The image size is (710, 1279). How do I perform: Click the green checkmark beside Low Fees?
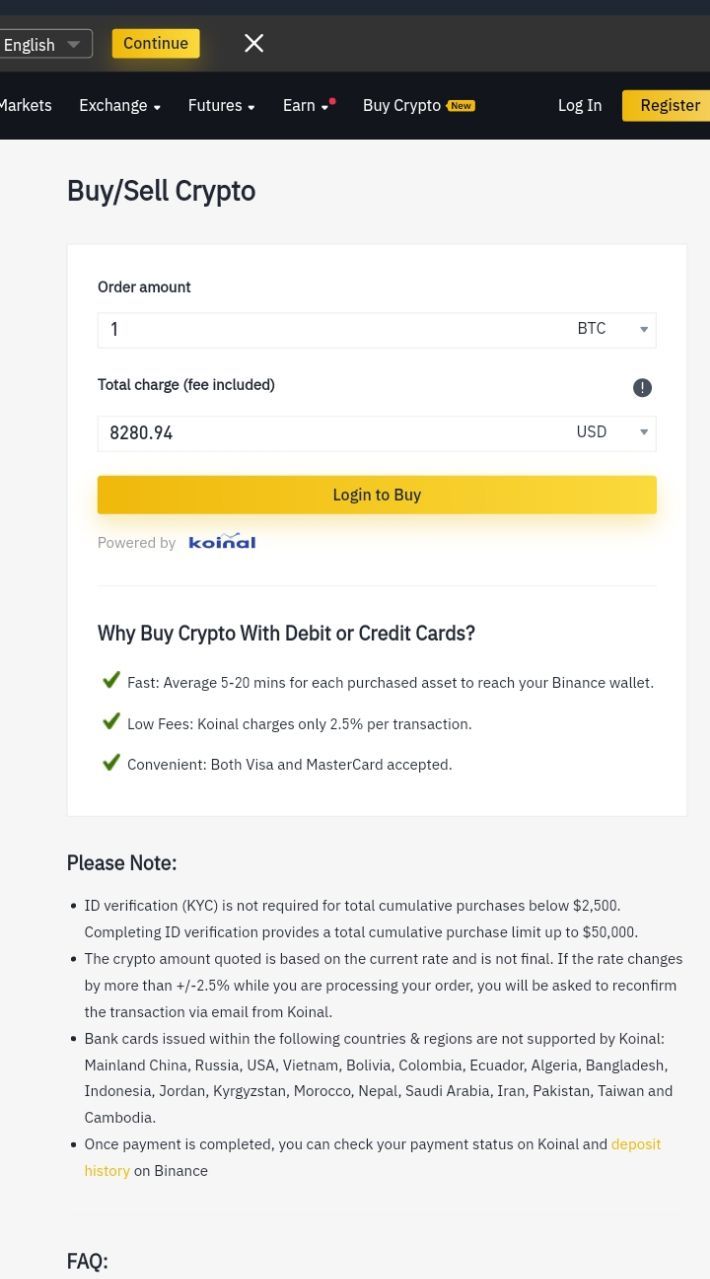point(111,722)
